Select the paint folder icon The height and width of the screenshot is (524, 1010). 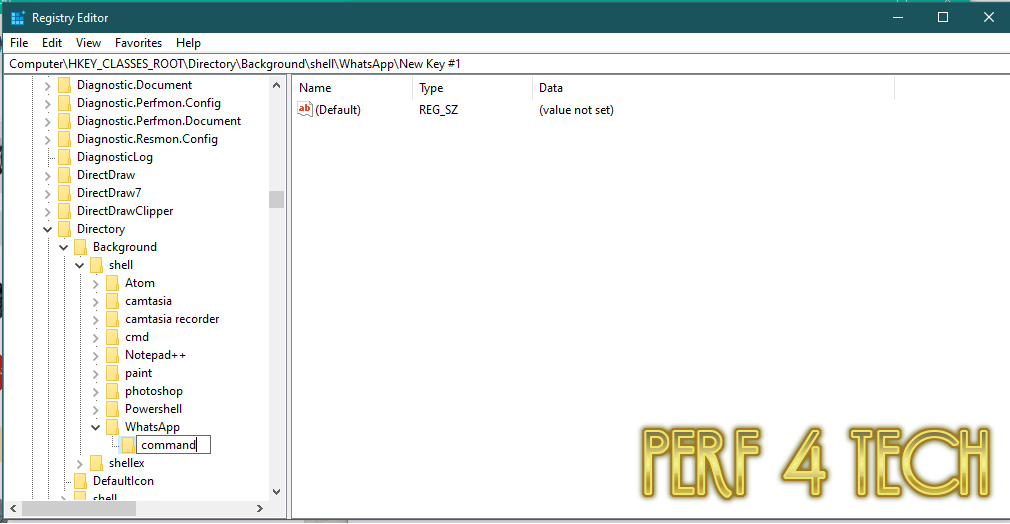(x=112, y=374)
